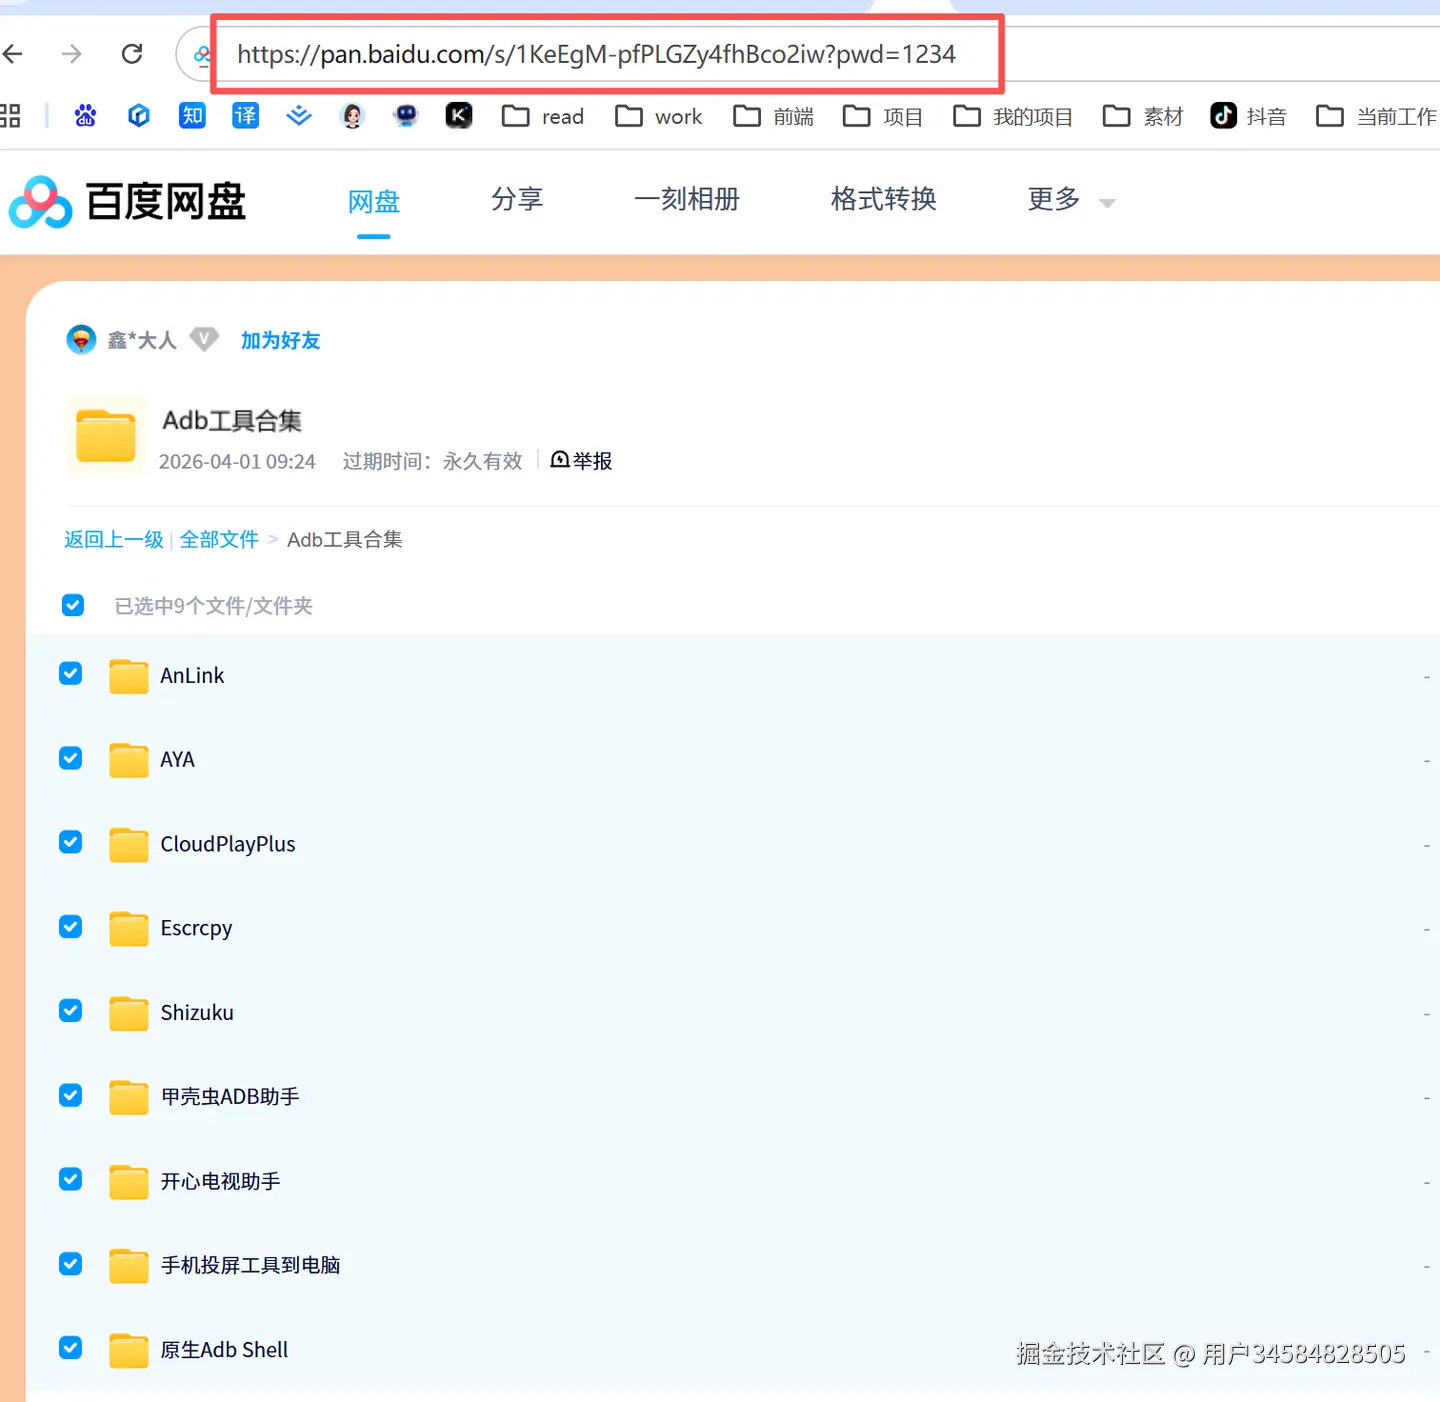This screenshot has height=1402, width=1440.
Task: Open the AnLink folder
Action: pyautogui.click(x=192, y=676)
